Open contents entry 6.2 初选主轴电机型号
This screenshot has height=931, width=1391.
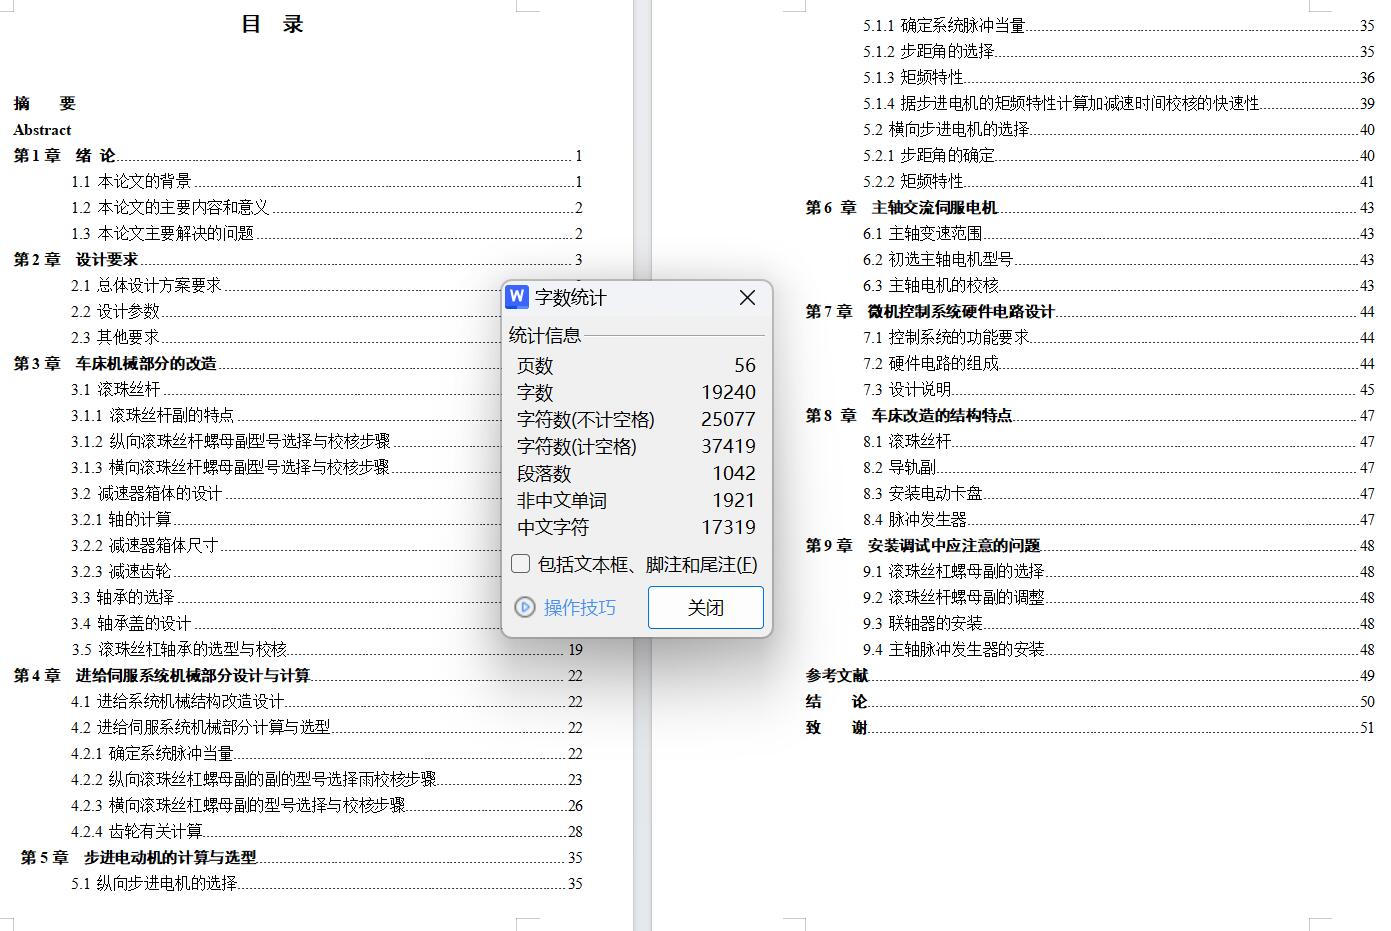1119,259
